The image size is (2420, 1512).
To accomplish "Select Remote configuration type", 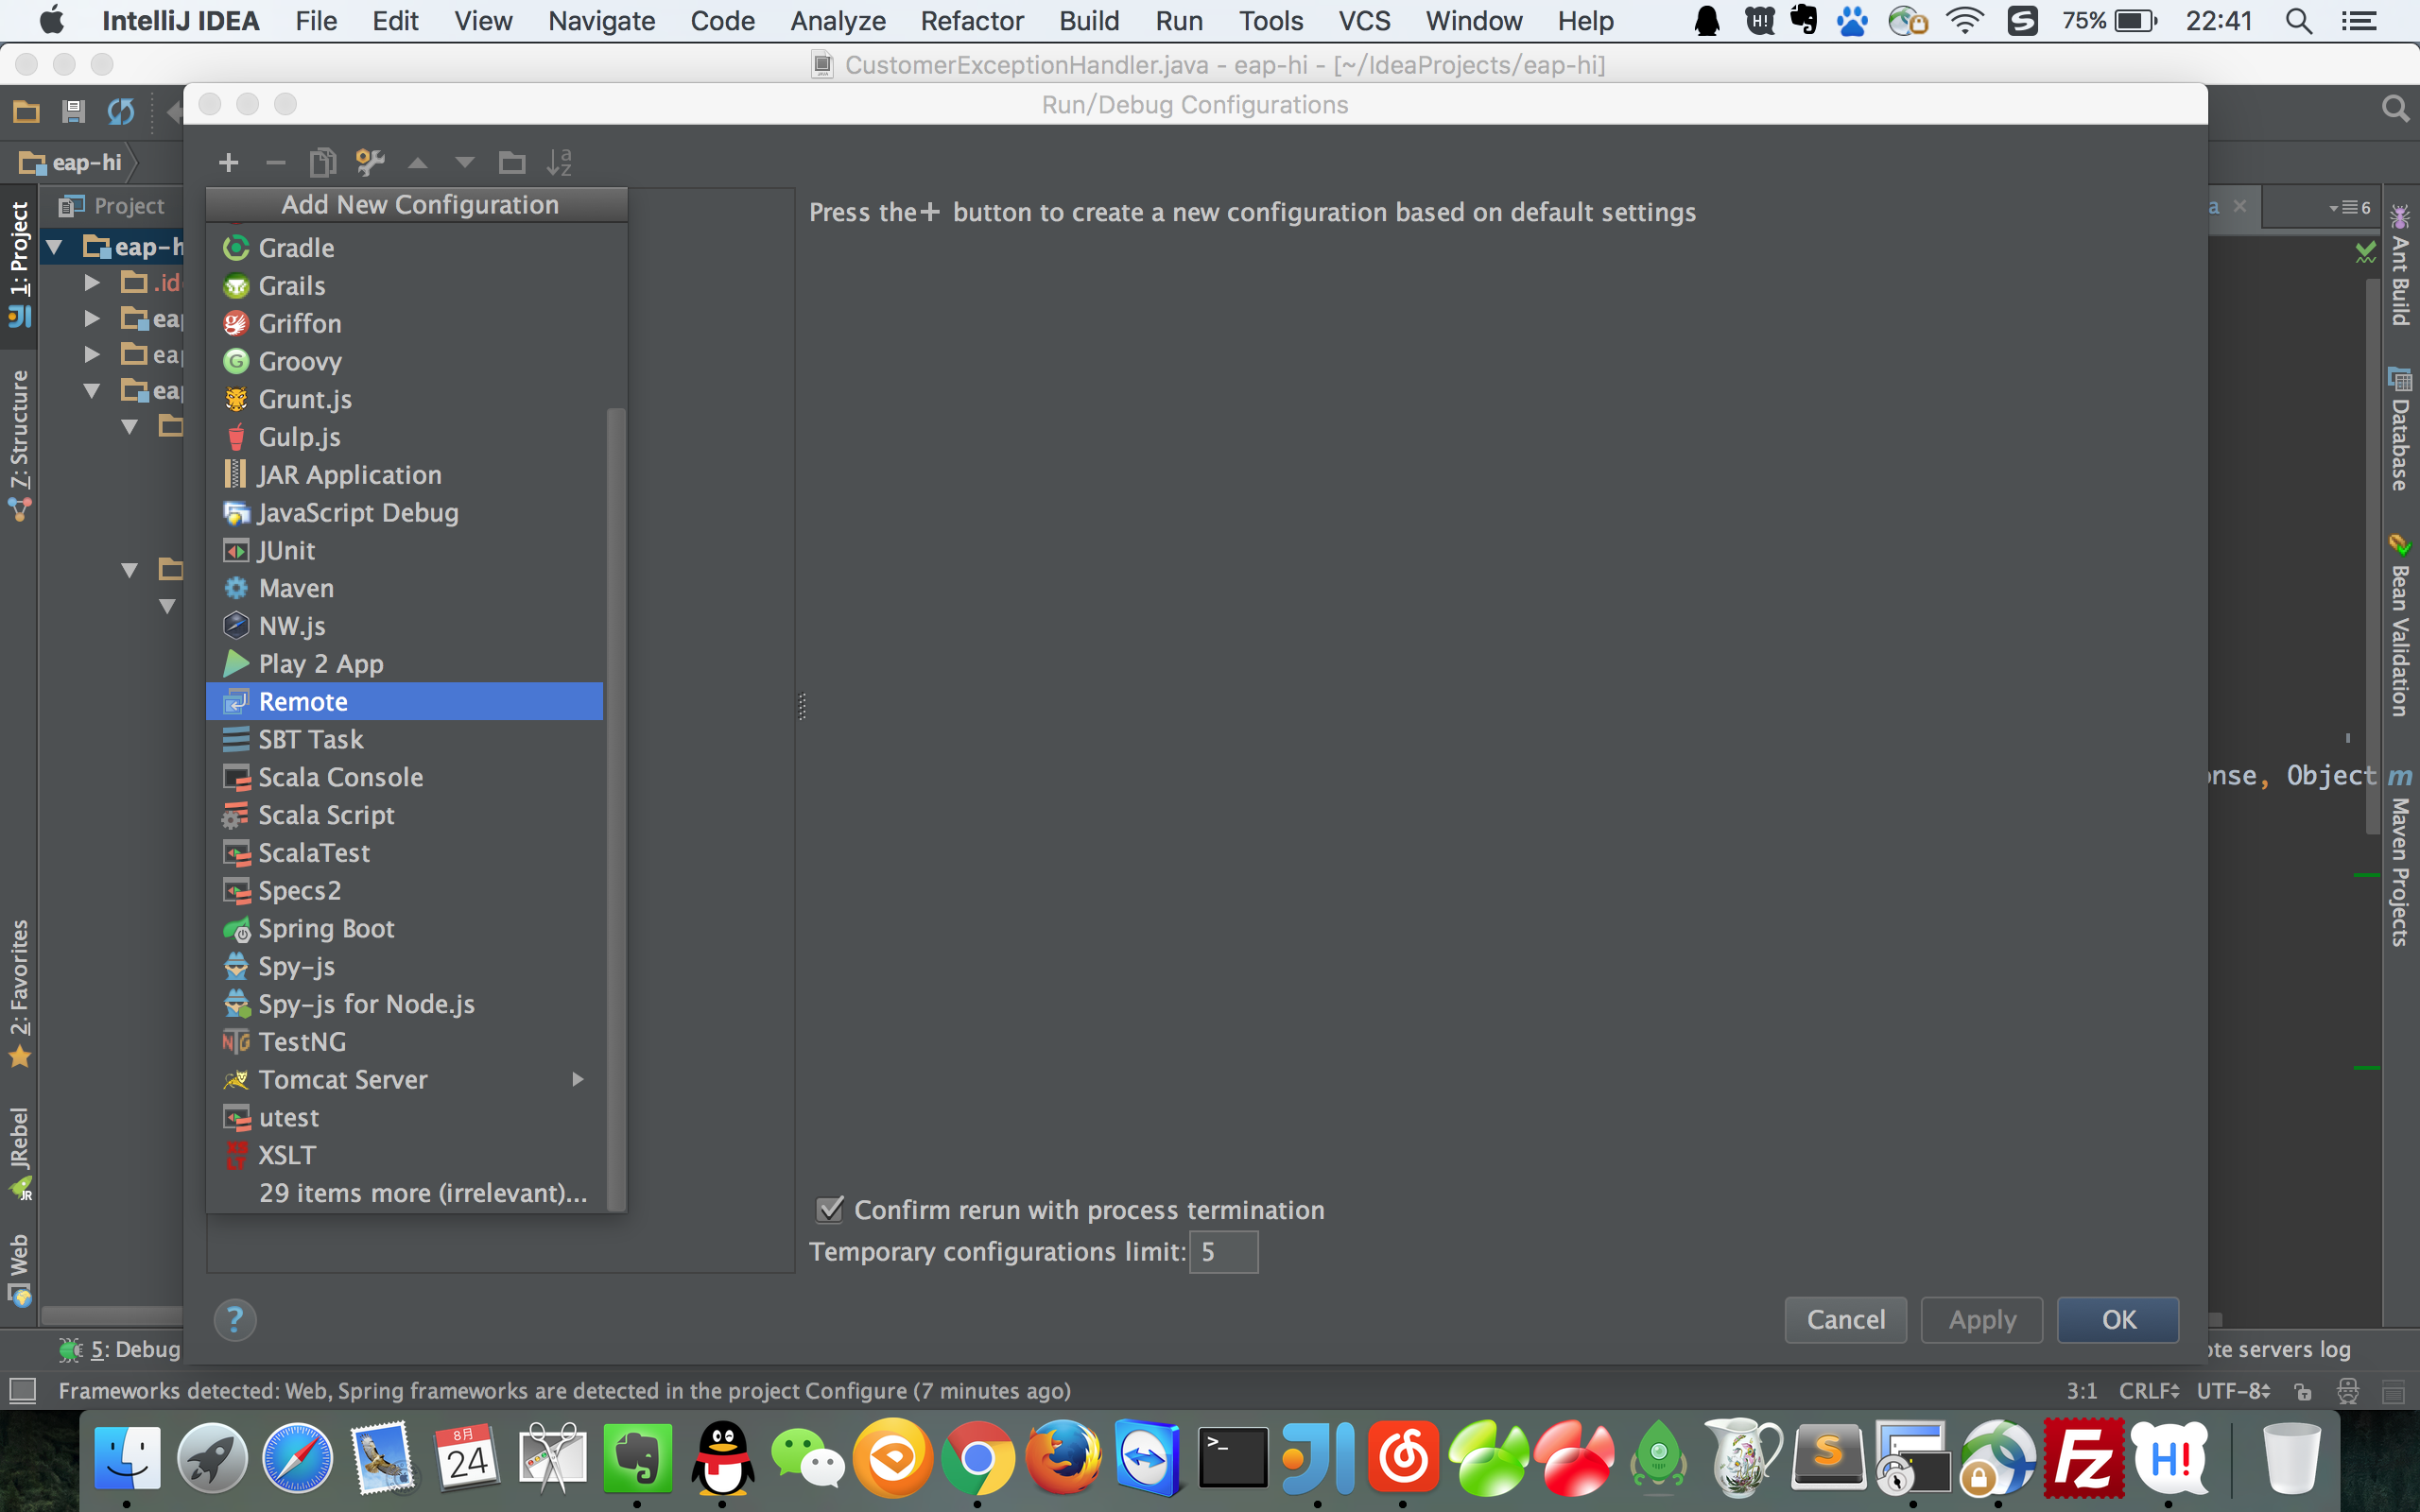I will pyautogui.click(x=303, y=702).
